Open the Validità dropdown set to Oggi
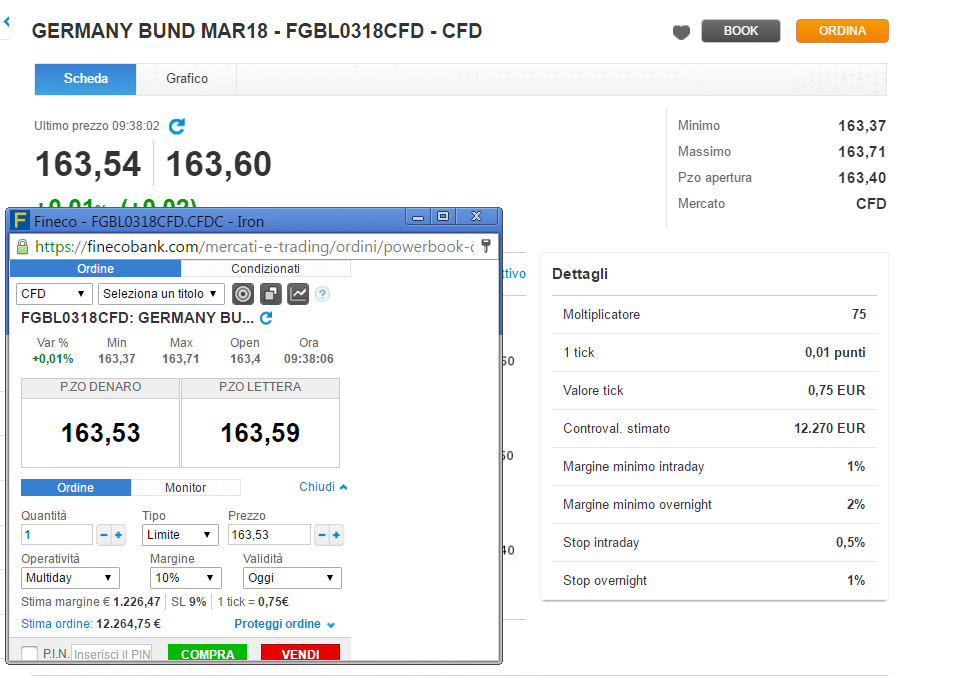The width and height of the screenshot is (957, 676). click(292, 578)
